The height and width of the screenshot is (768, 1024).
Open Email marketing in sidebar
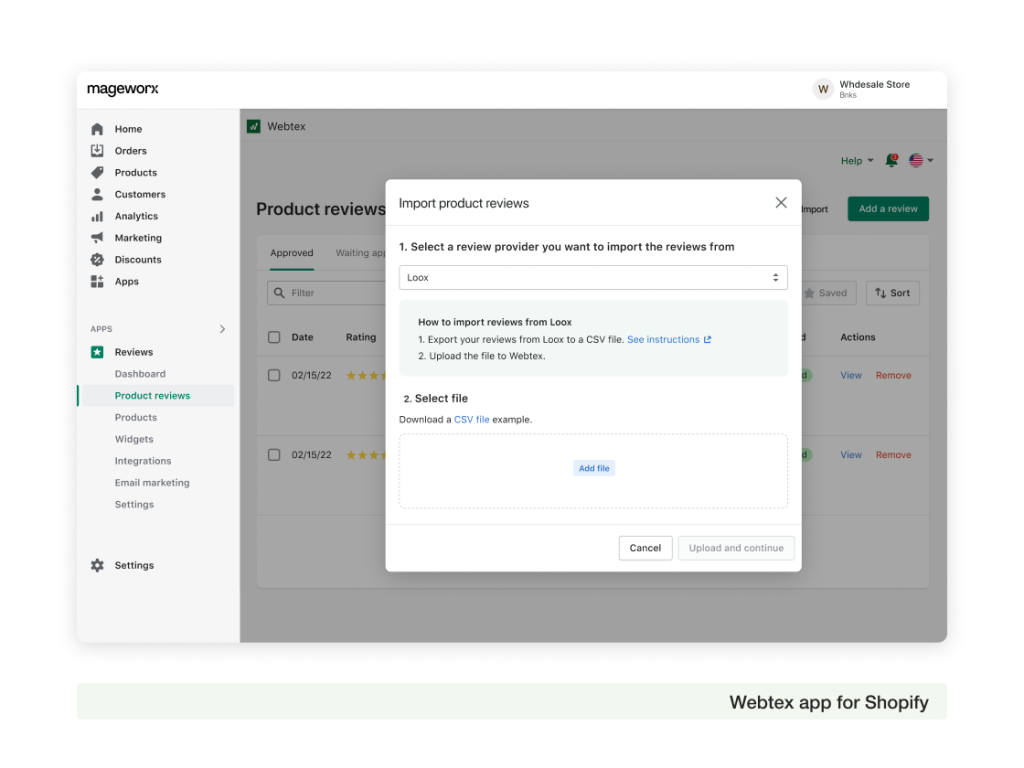(152, 483)
